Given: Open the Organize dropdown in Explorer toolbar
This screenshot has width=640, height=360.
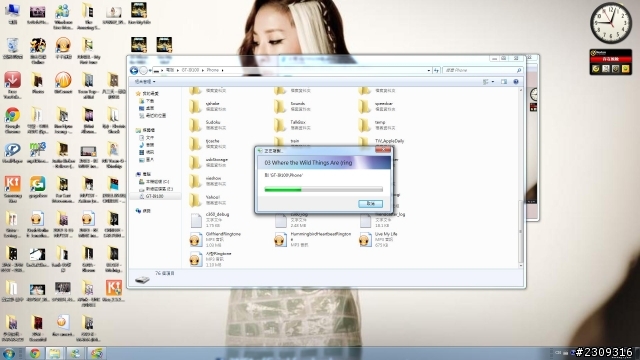Looking at the screenshot, I should pos(144,82).
